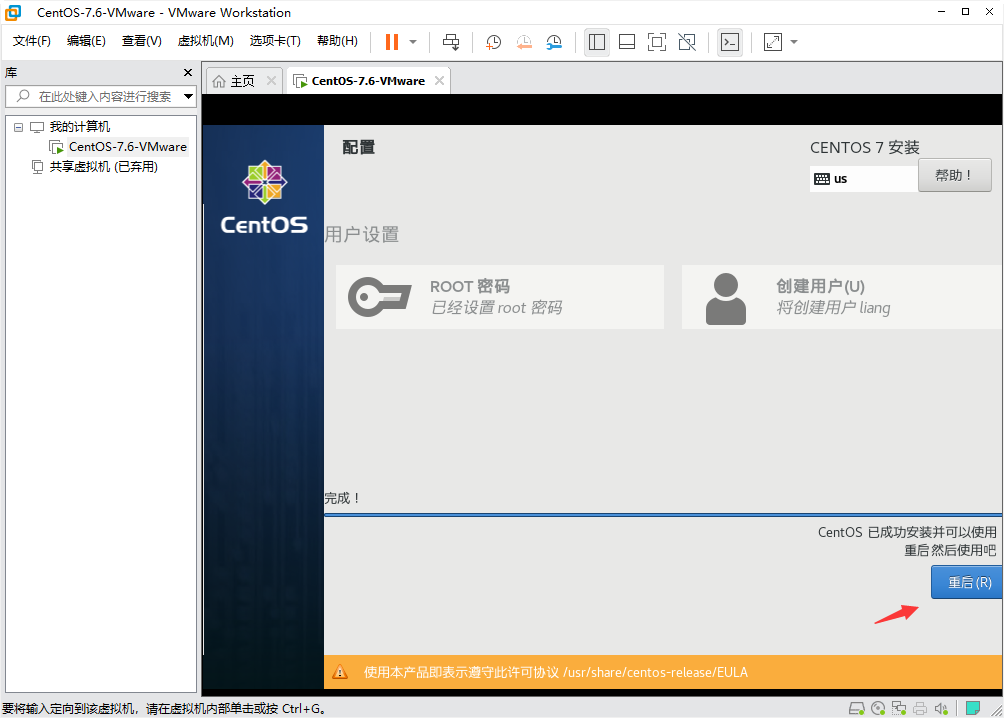Viewport: 1004px width, 718px height.
Task: Click the ROOT password key icon
Action: point(379,297)
